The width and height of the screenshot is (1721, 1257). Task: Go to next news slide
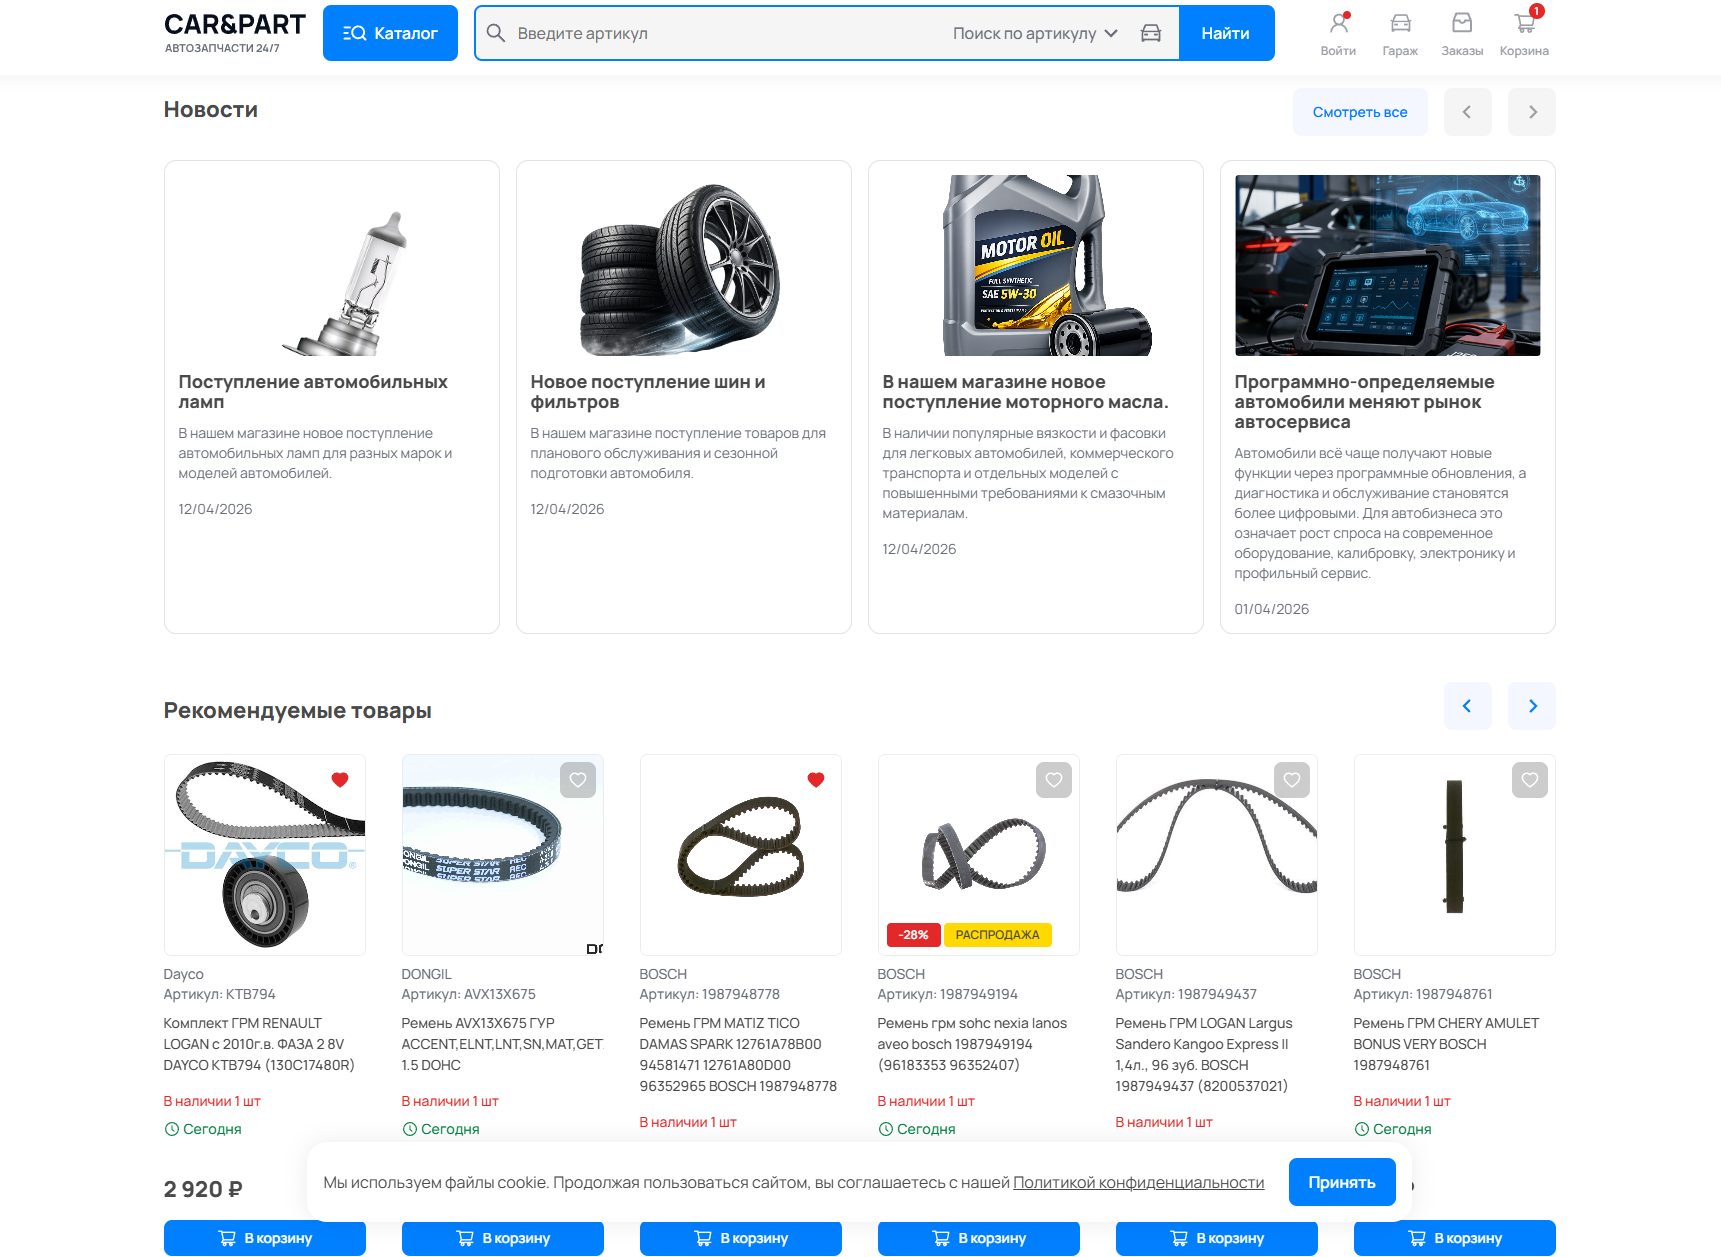(1532, 112)
